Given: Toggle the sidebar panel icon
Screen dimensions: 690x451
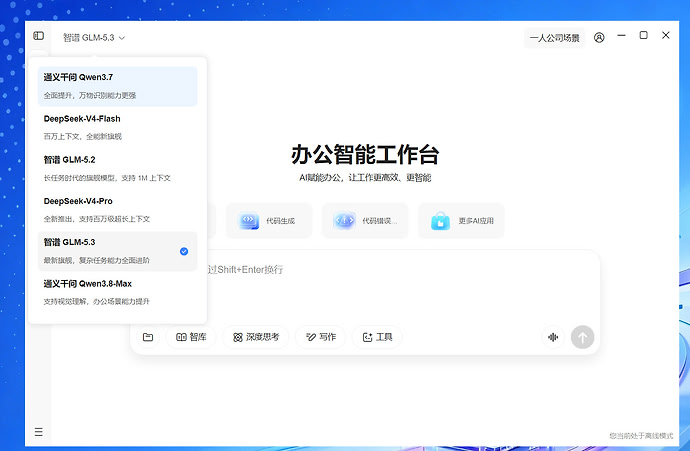Looking at the screenshot, I should (x=39, y=36).
